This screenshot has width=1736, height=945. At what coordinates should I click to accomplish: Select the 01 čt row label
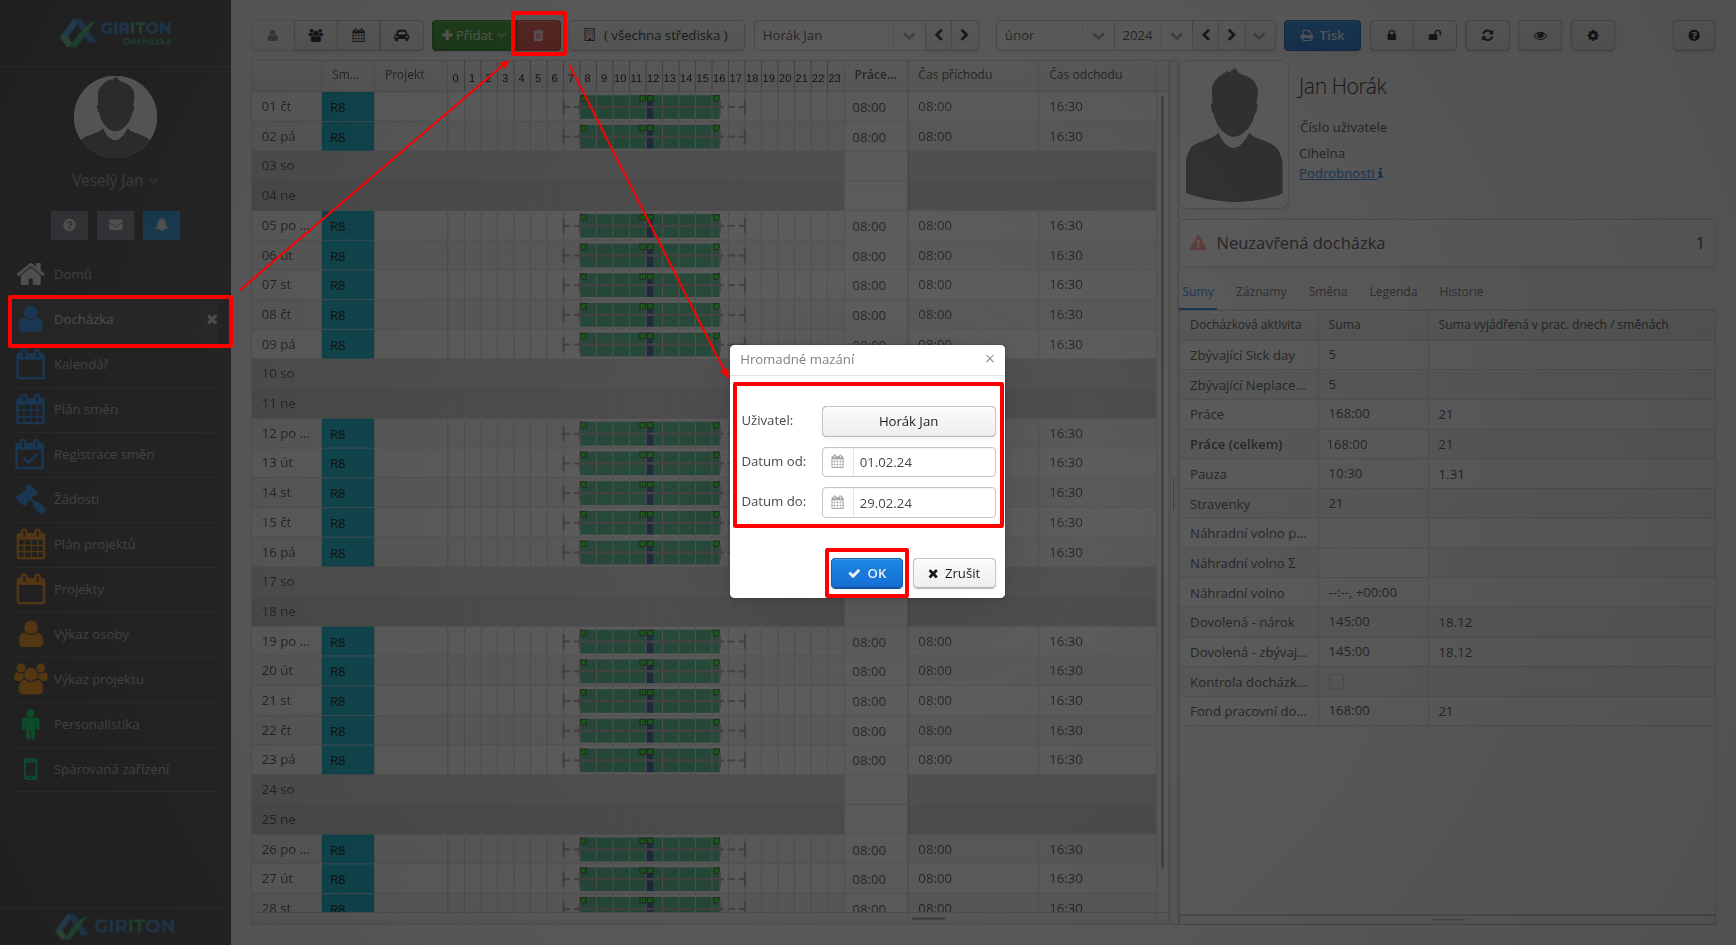click(277, 107)
